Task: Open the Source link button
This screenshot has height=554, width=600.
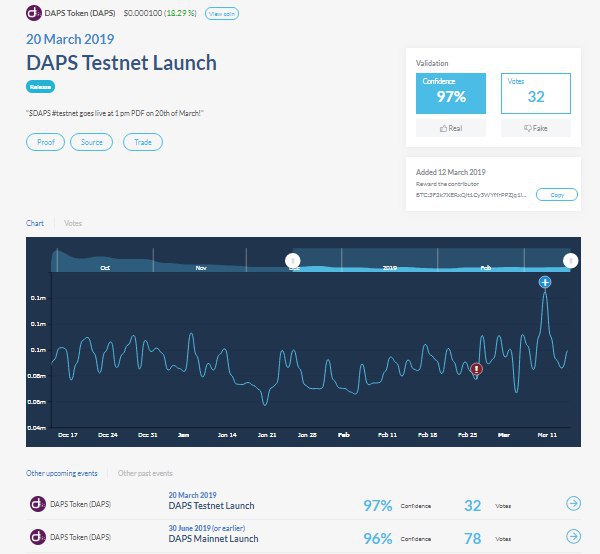Action: (91, 142)
